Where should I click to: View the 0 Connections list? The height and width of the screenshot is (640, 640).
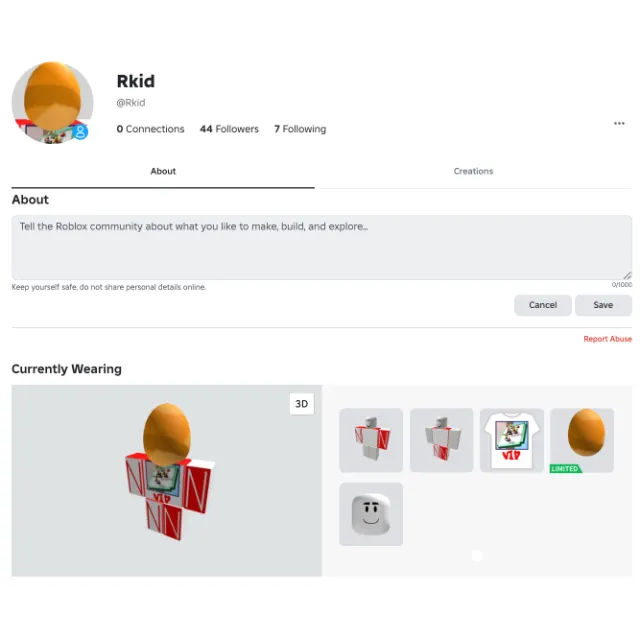150,129
